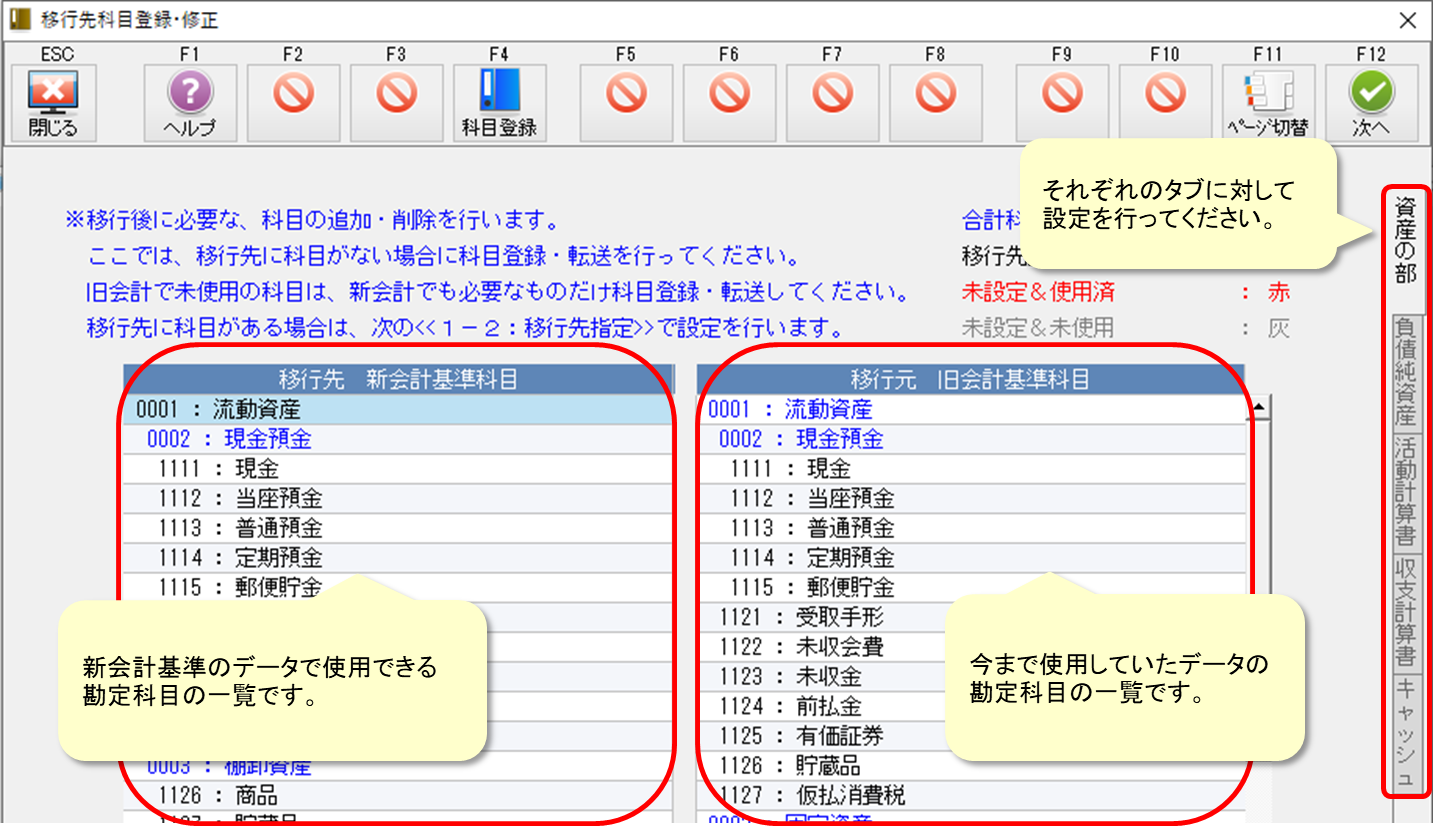Click the disabled F6 toolbar icon
Image resolution: width=1433 pixels, height=826 pixels.
pos(729,103)
